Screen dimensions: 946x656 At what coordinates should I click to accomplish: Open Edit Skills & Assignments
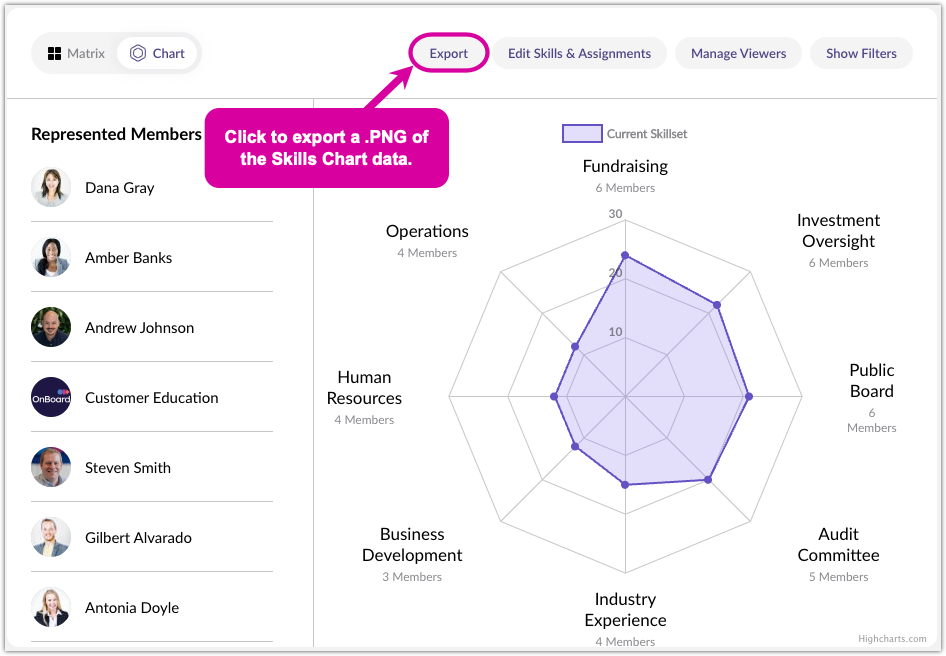click(x=579, y=53)
